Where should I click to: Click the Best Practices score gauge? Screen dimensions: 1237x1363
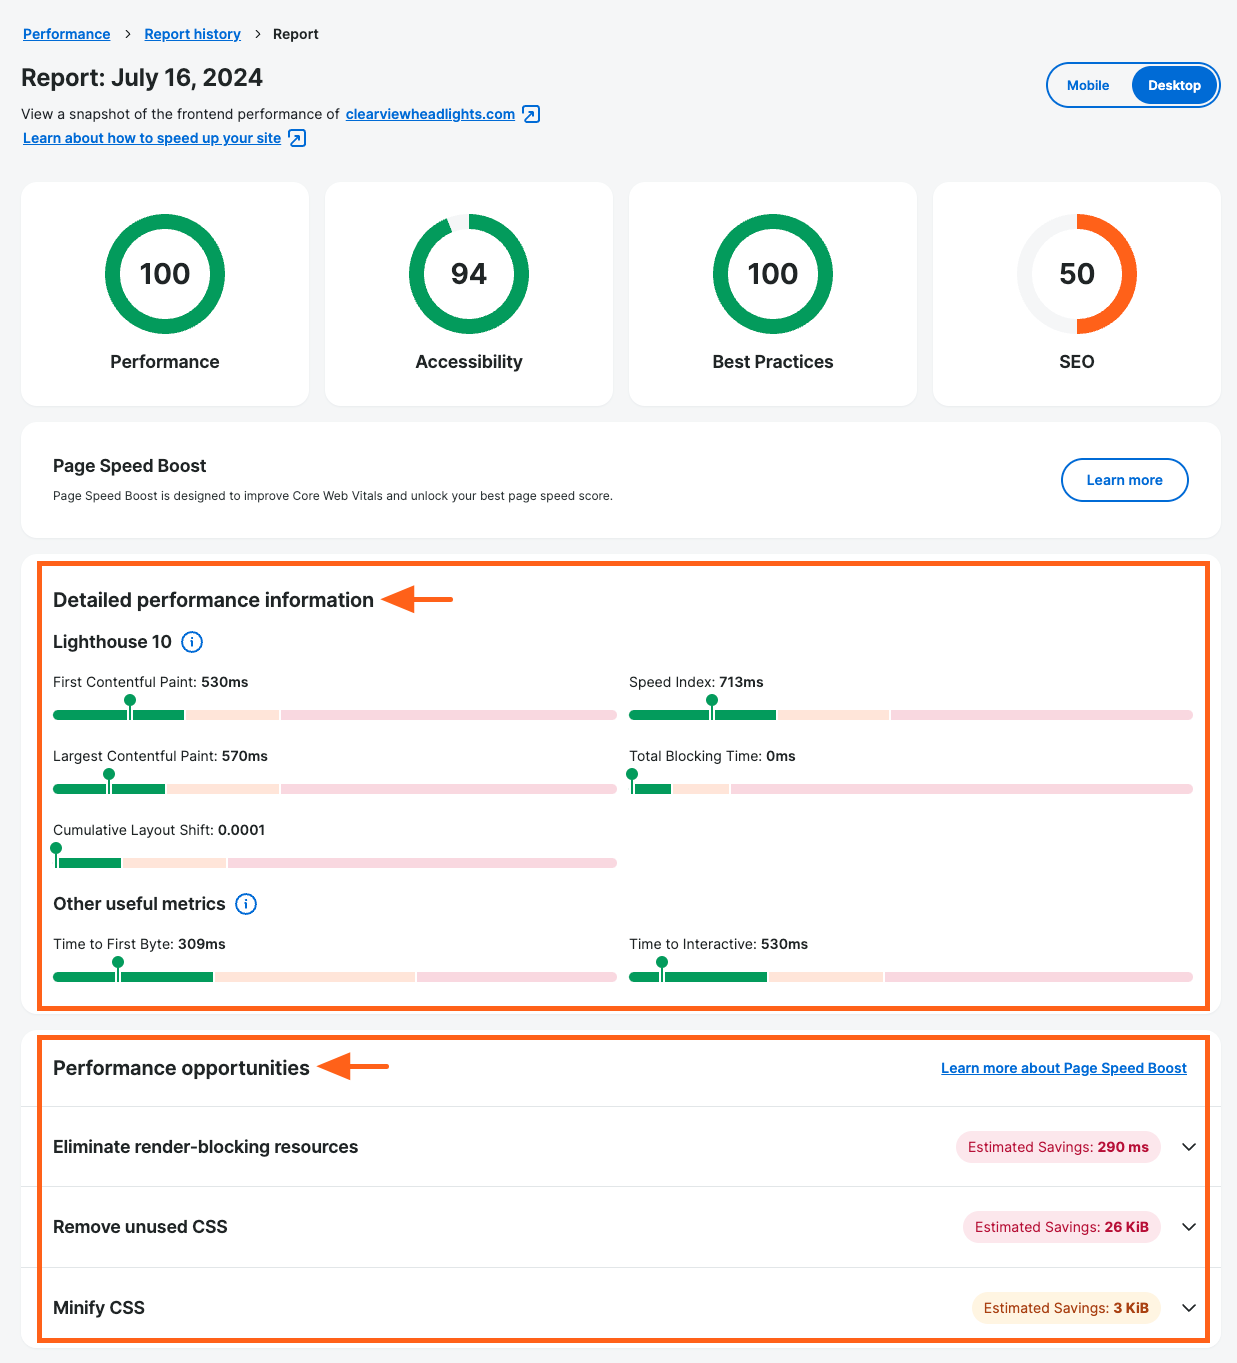(x=772, y=274)
